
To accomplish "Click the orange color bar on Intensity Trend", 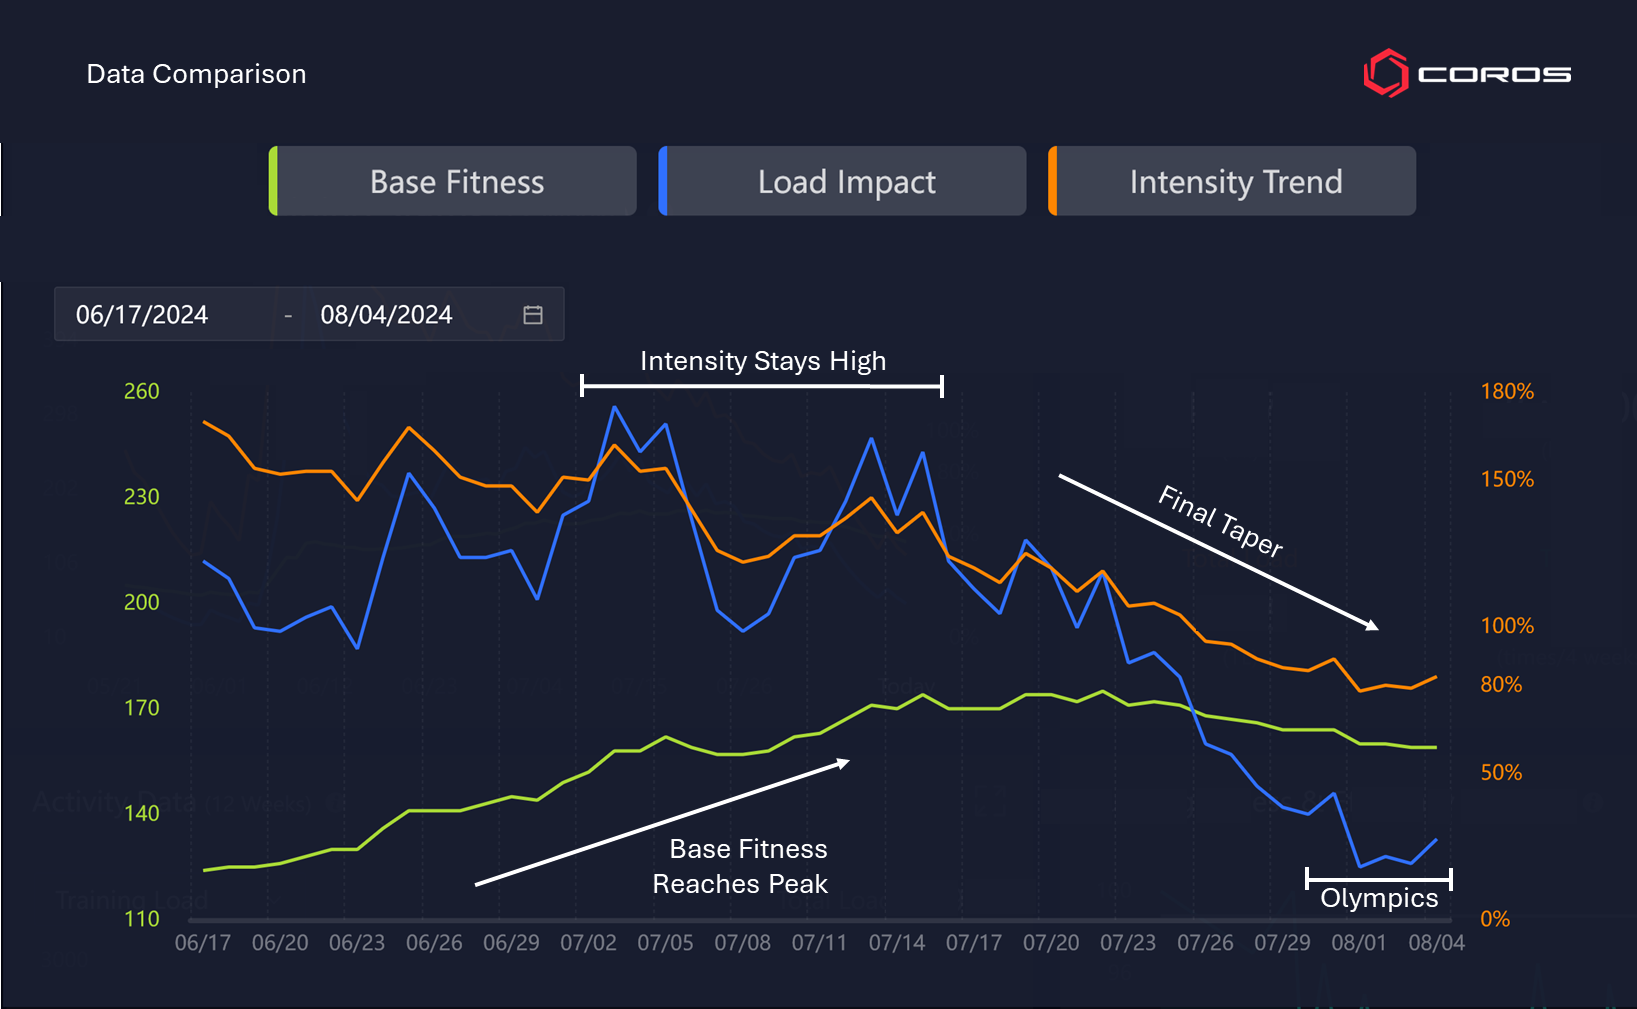I will [1052, 181].
